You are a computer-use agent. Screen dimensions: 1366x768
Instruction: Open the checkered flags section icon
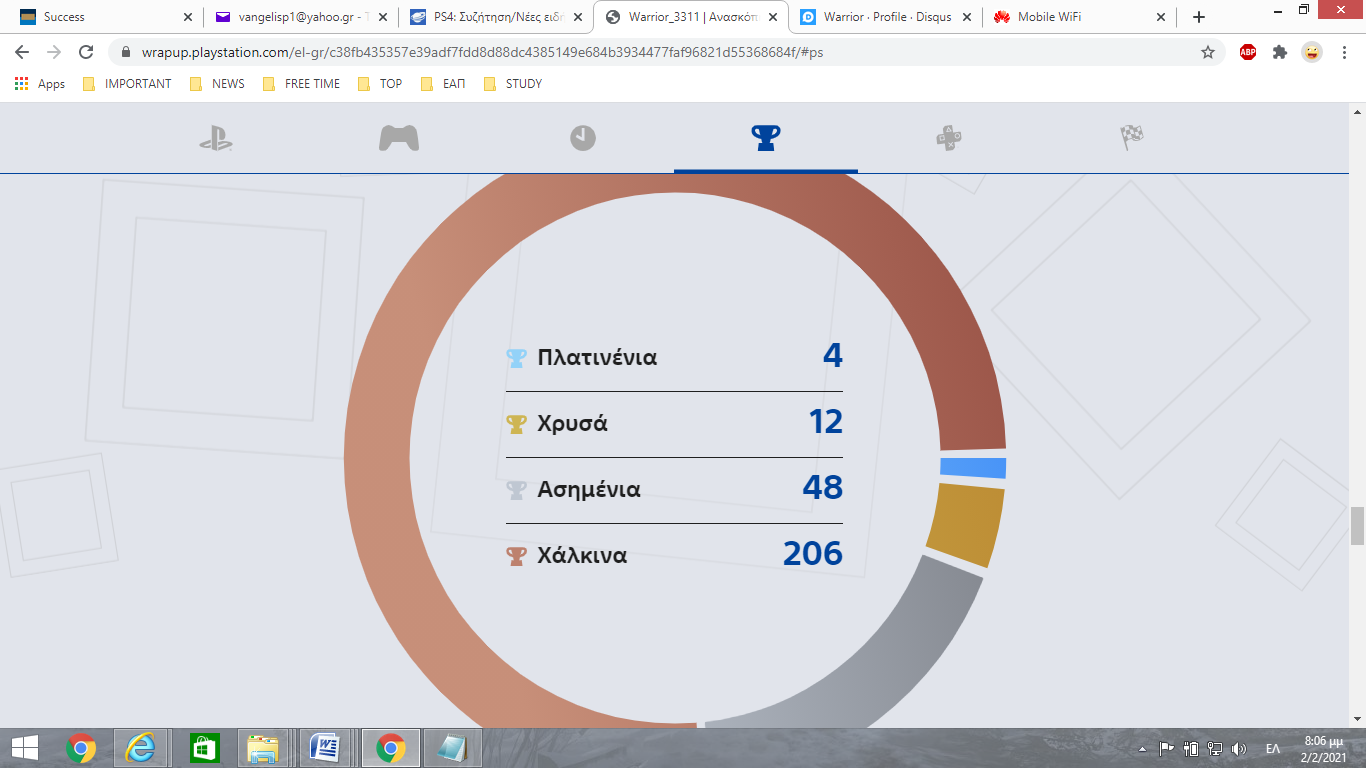point(1132,138)
